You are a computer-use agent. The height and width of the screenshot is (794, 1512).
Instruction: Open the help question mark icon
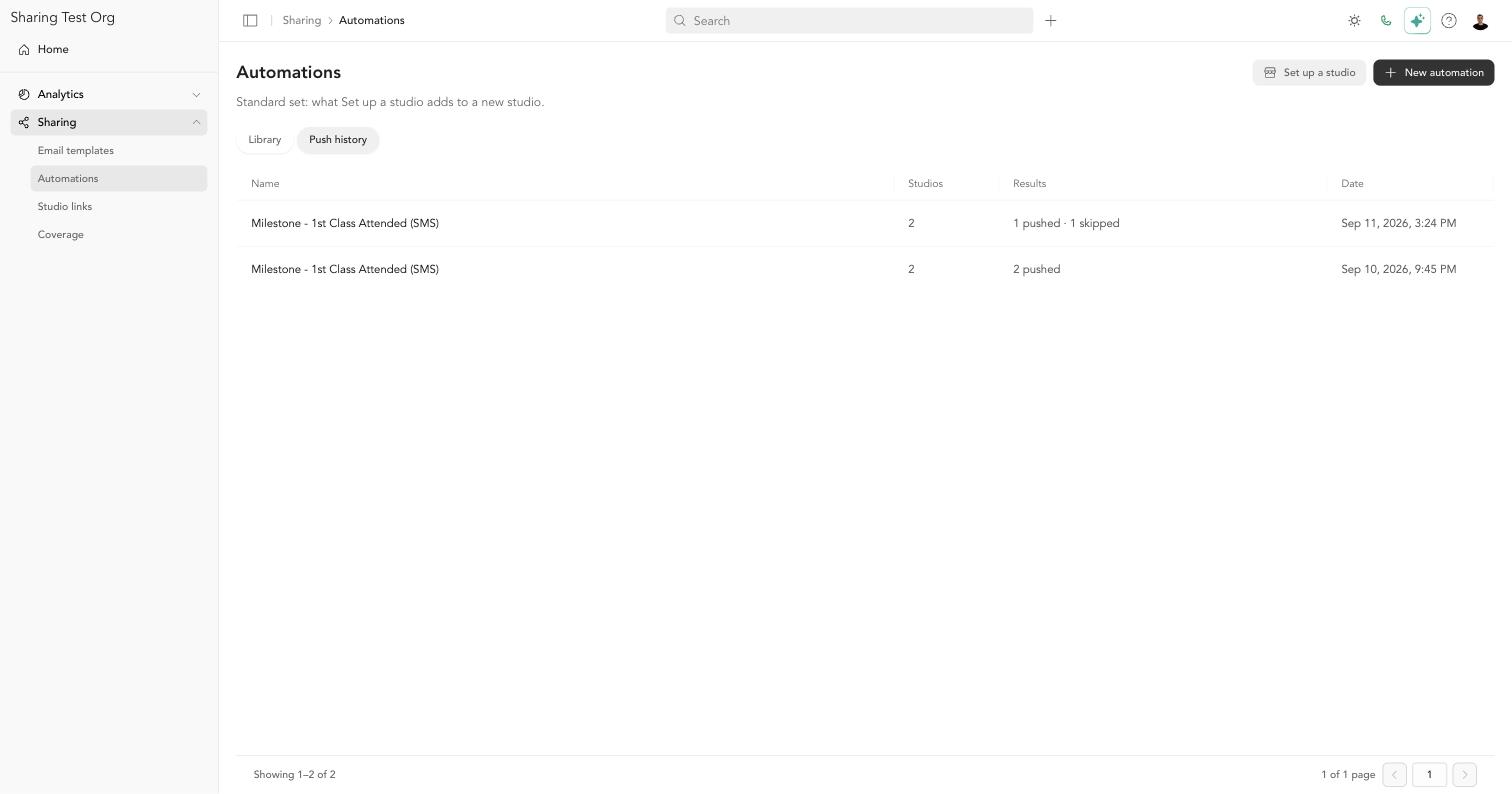pos(1449,20)
